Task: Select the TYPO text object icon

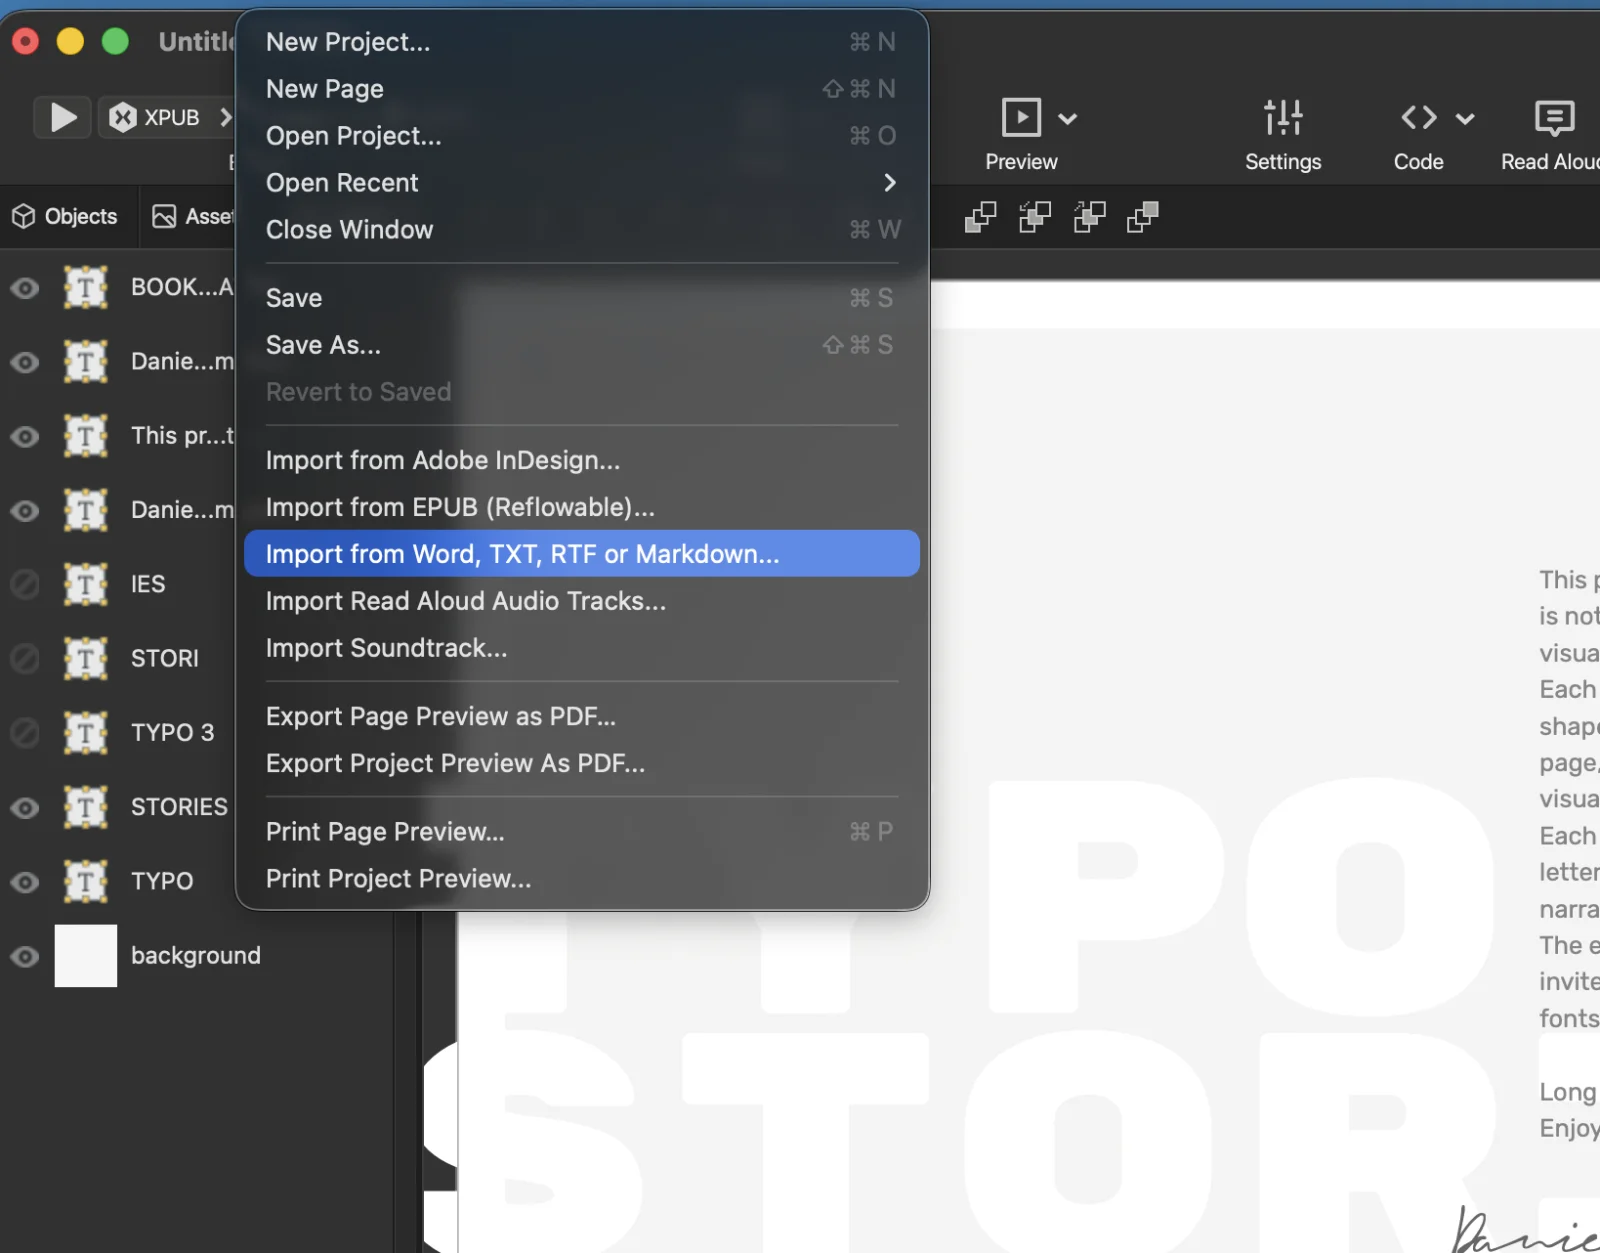Action: (x=86, y=882)
